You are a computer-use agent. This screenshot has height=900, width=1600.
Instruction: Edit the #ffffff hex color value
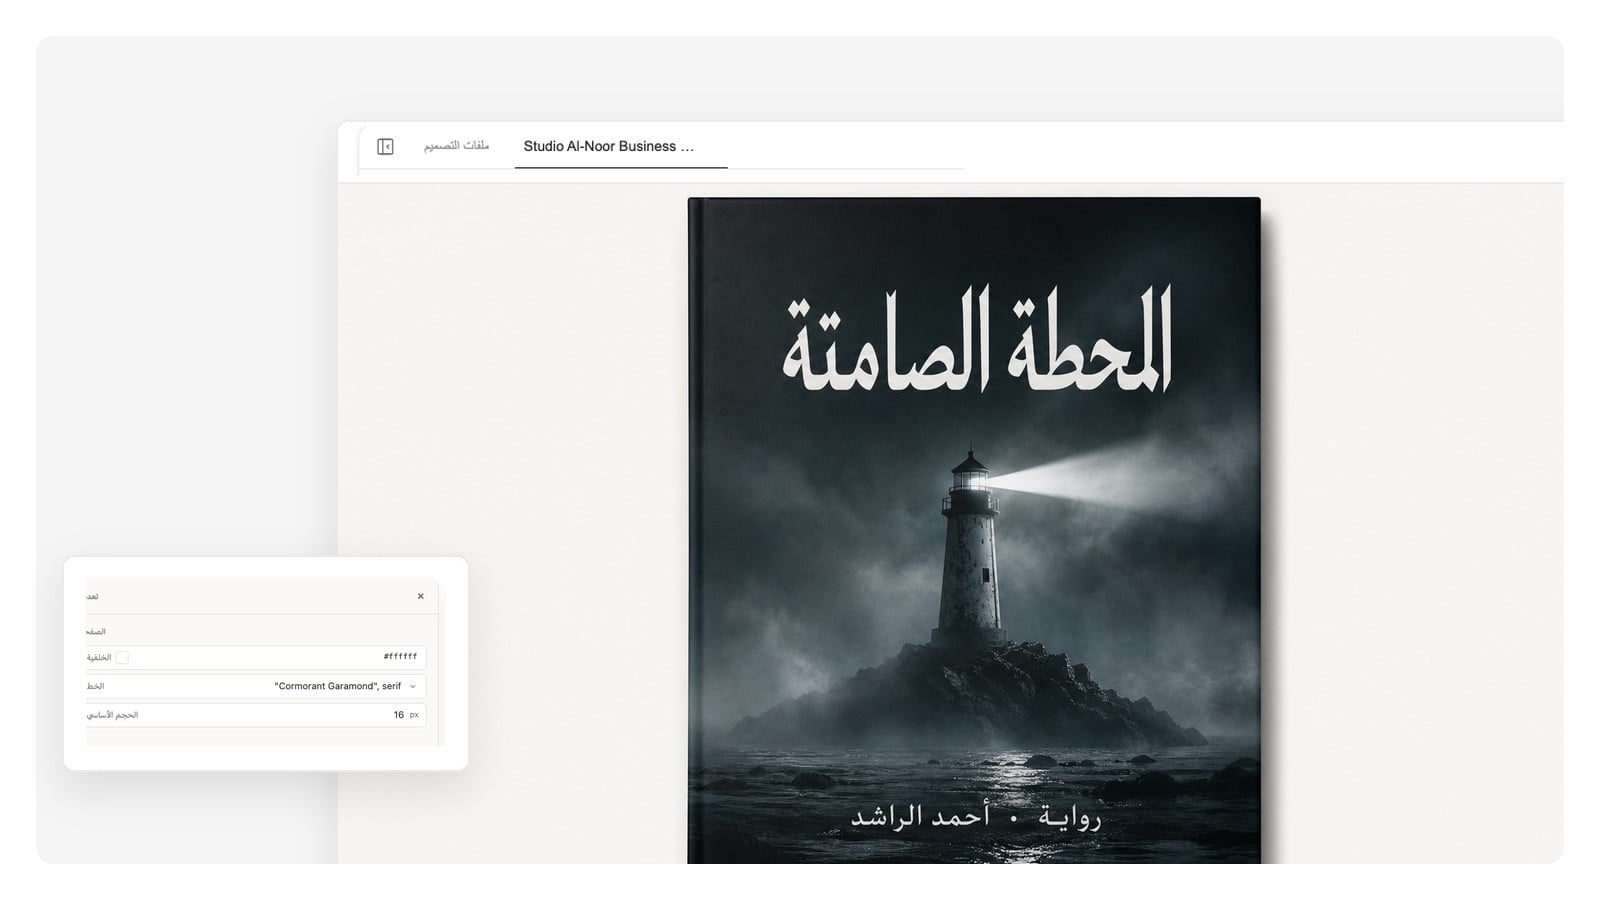point(400,657)
